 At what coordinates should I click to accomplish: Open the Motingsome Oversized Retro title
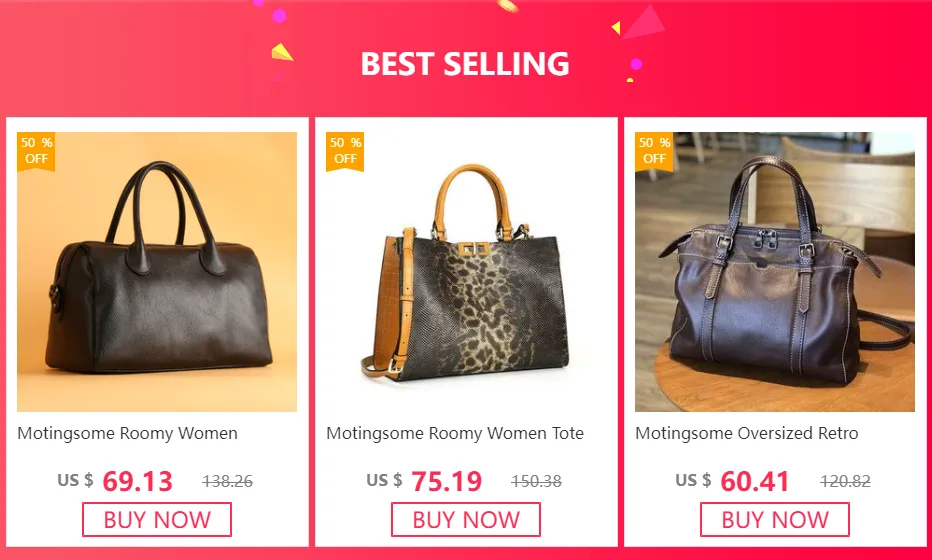click(x=747, y=433)
